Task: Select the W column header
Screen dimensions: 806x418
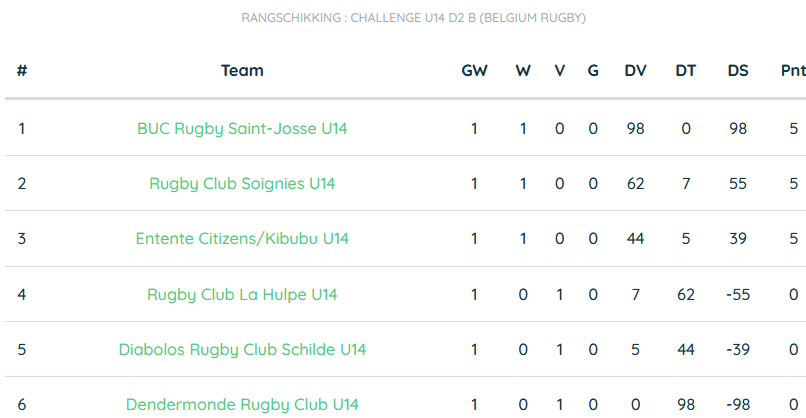Action: click(523, 70)
